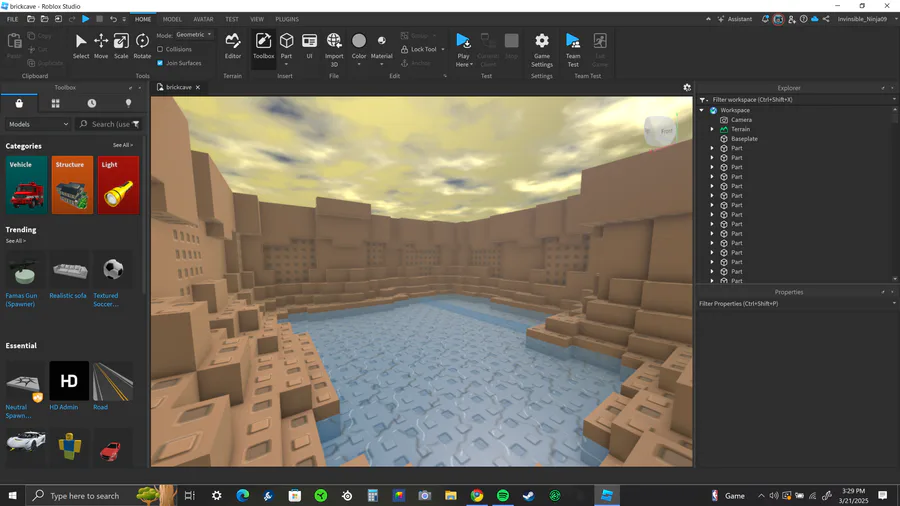
Task: Switch to the MODEL ribbon tab
Action: pos(172,19)
